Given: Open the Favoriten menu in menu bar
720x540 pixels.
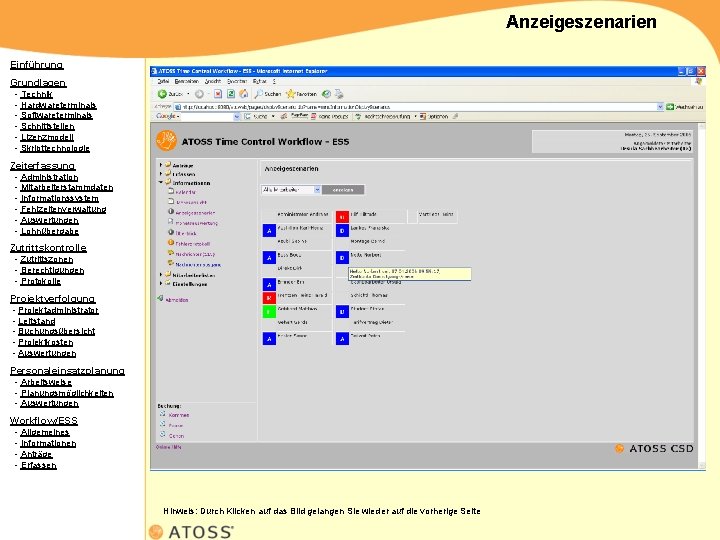Looking at the screenshot, I should click(237, 81).
